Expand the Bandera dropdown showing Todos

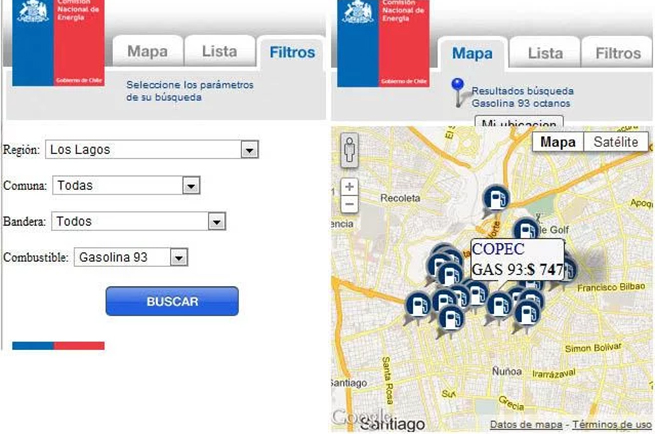click(139, 221)
